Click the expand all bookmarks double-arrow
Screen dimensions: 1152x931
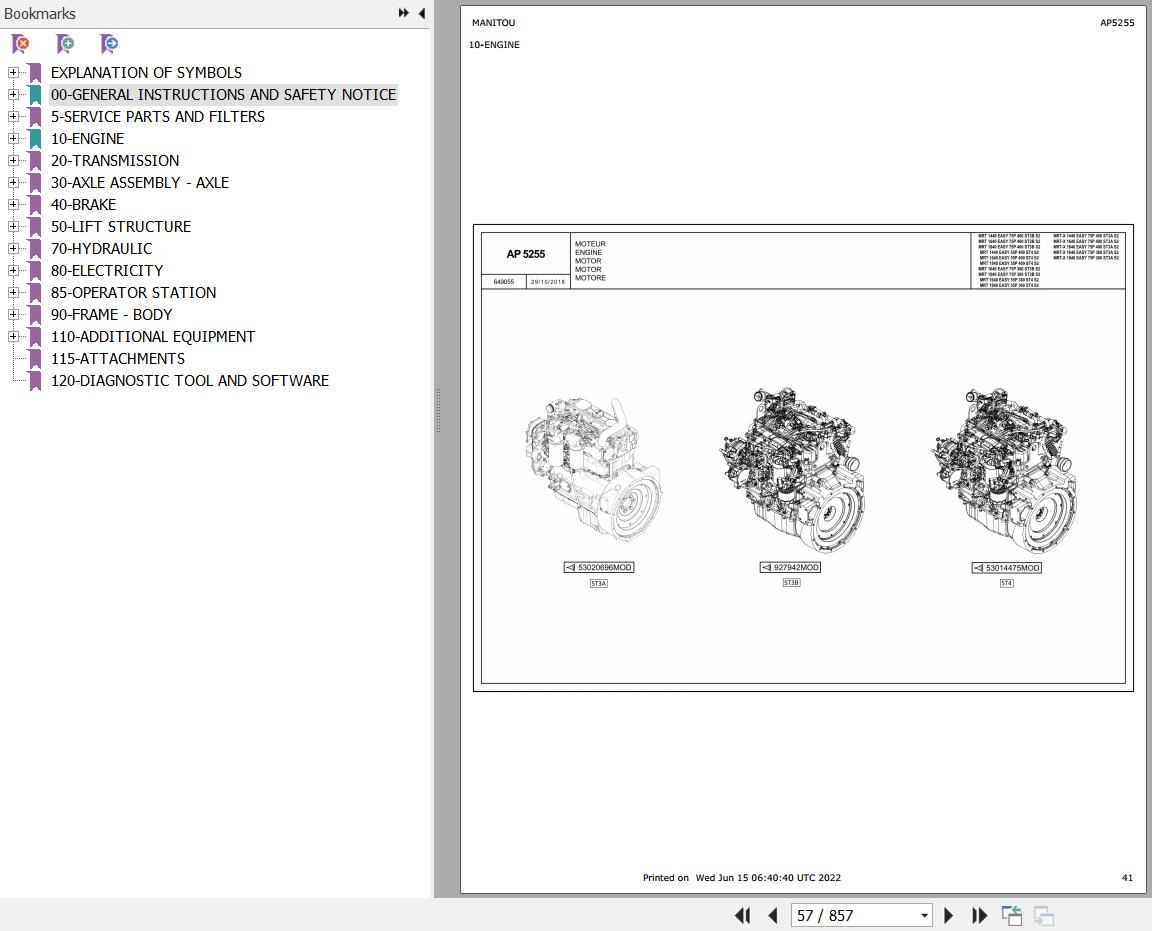click(x=403, y=13)
